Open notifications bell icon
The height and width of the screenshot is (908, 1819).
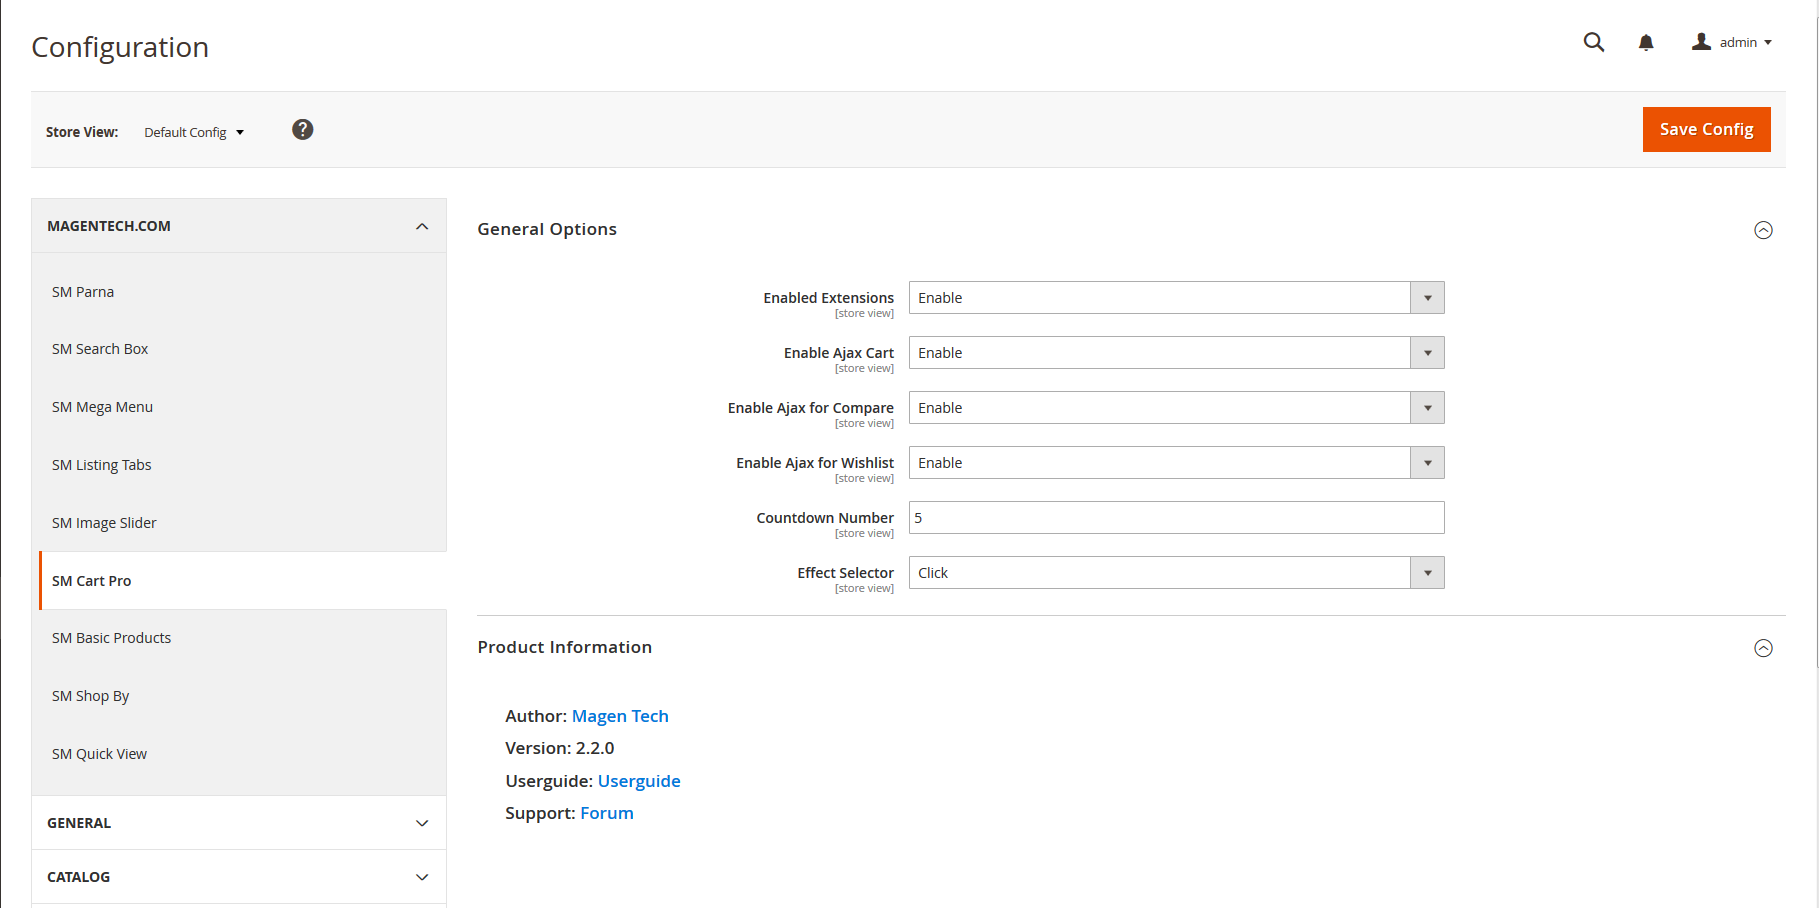tap(1646, 42)
